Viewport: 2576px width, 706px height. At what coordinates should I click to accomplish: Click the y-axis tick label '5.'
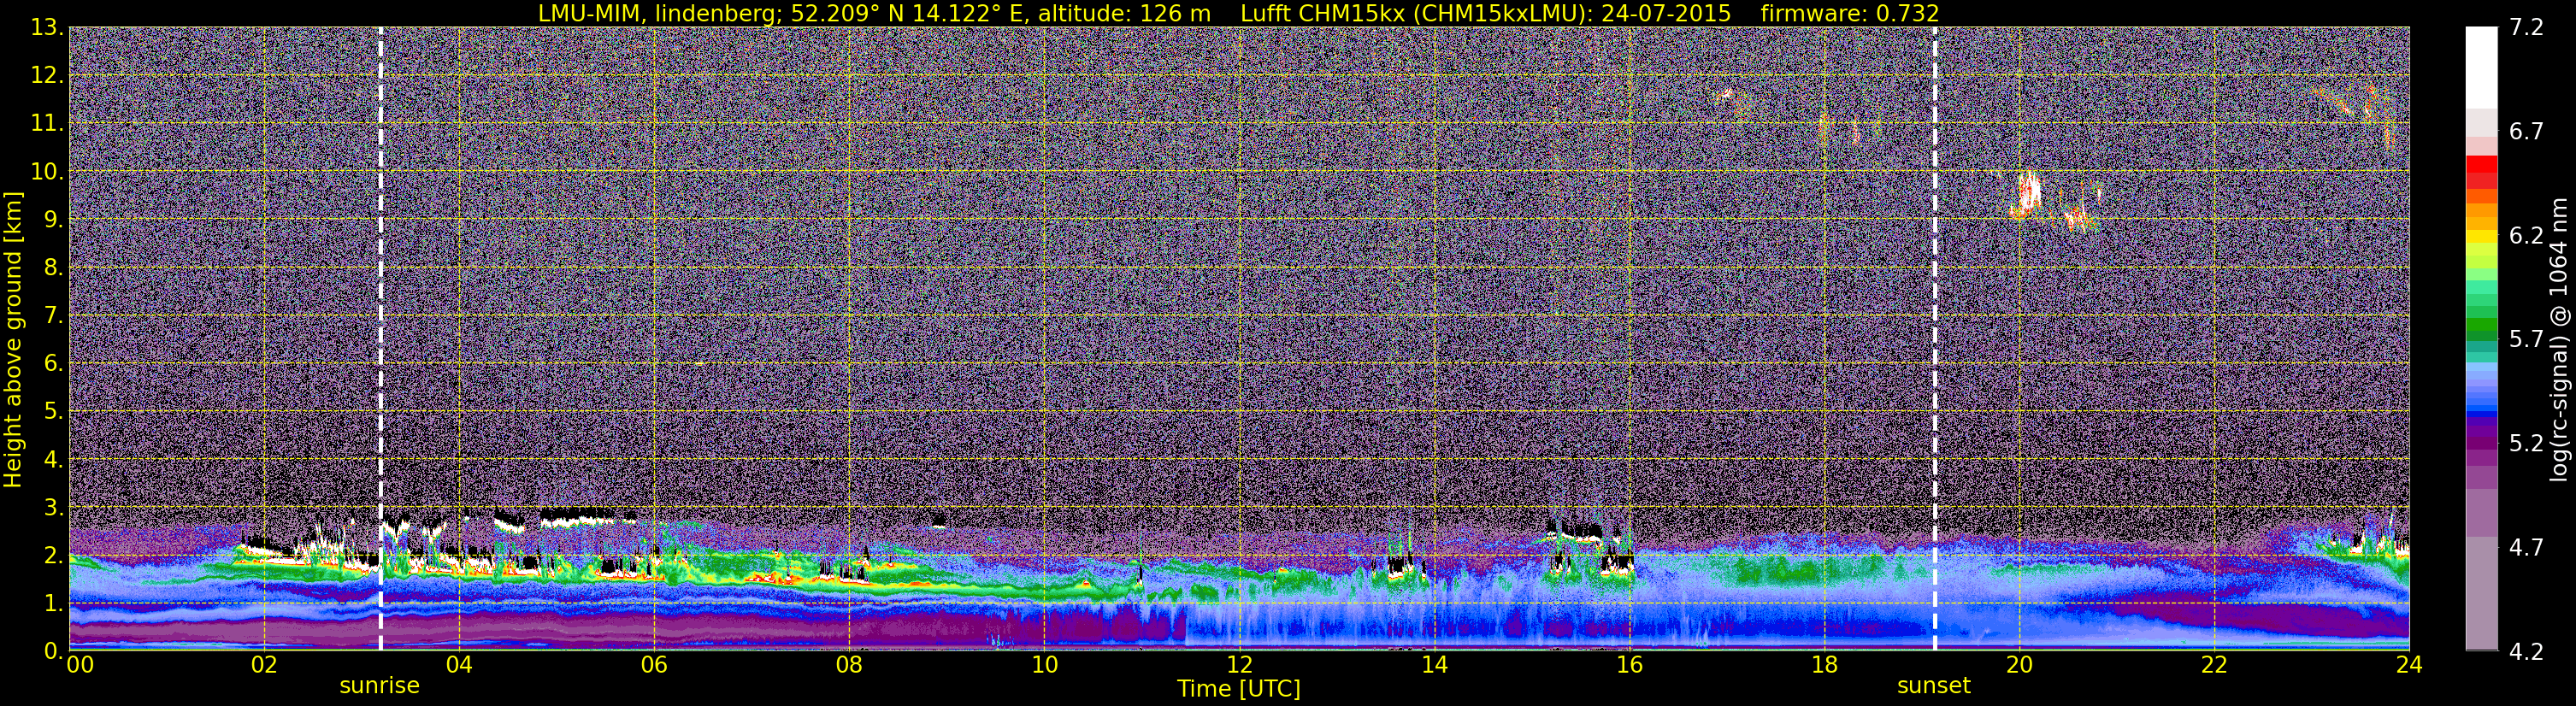pyautogui.click(x=53, y=412)
